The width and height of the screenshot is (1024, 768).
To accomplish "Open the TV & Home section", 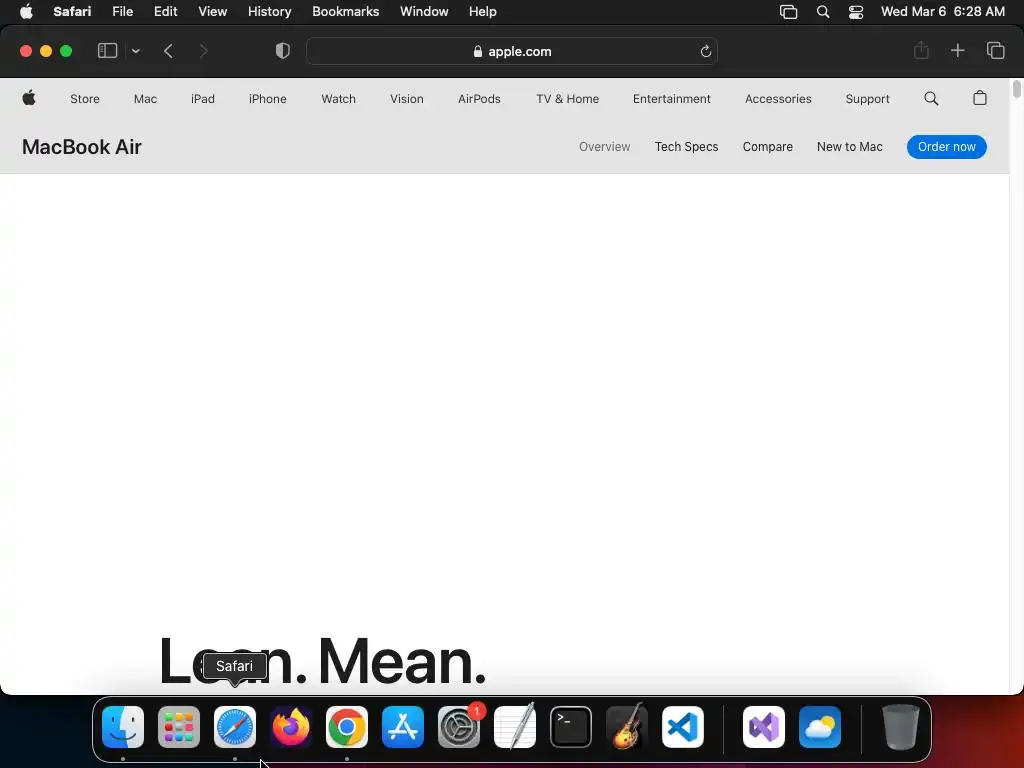I will pyautogui.click(x=568, y=99).
